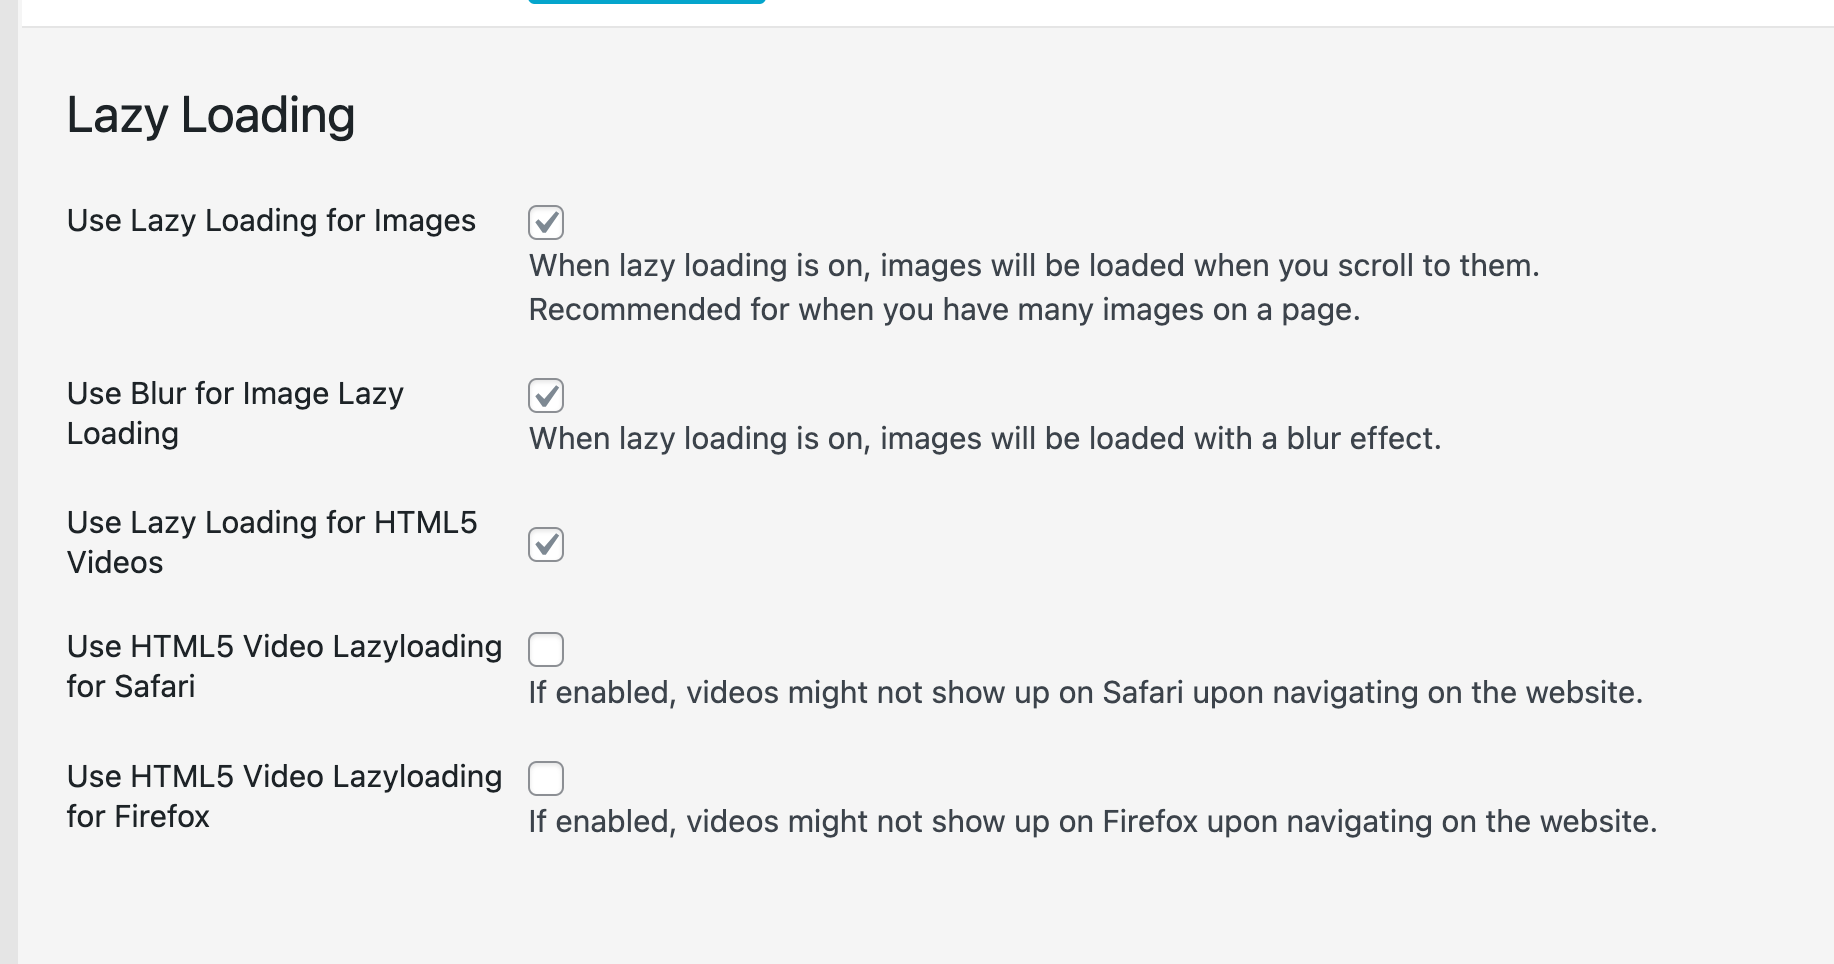Disable the blur for image lazy loading checkbox
This screenshot has width=1834, height=964.
click(x=546, y=396)
